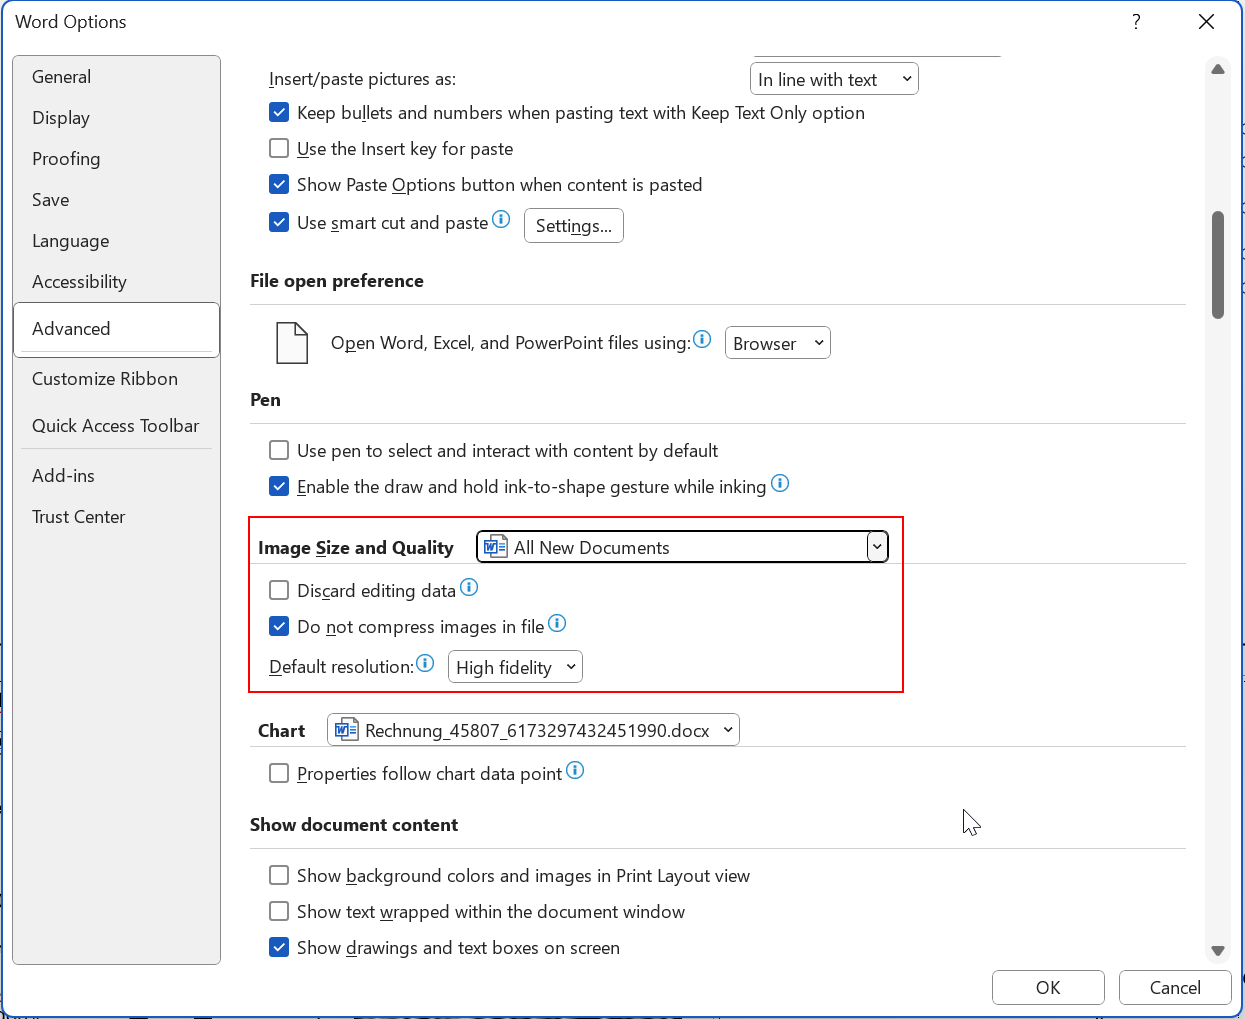Viewport: 1245px width, 1019px height.
Task: Click info icon next to Default resolution label
Action: [425, 664]
